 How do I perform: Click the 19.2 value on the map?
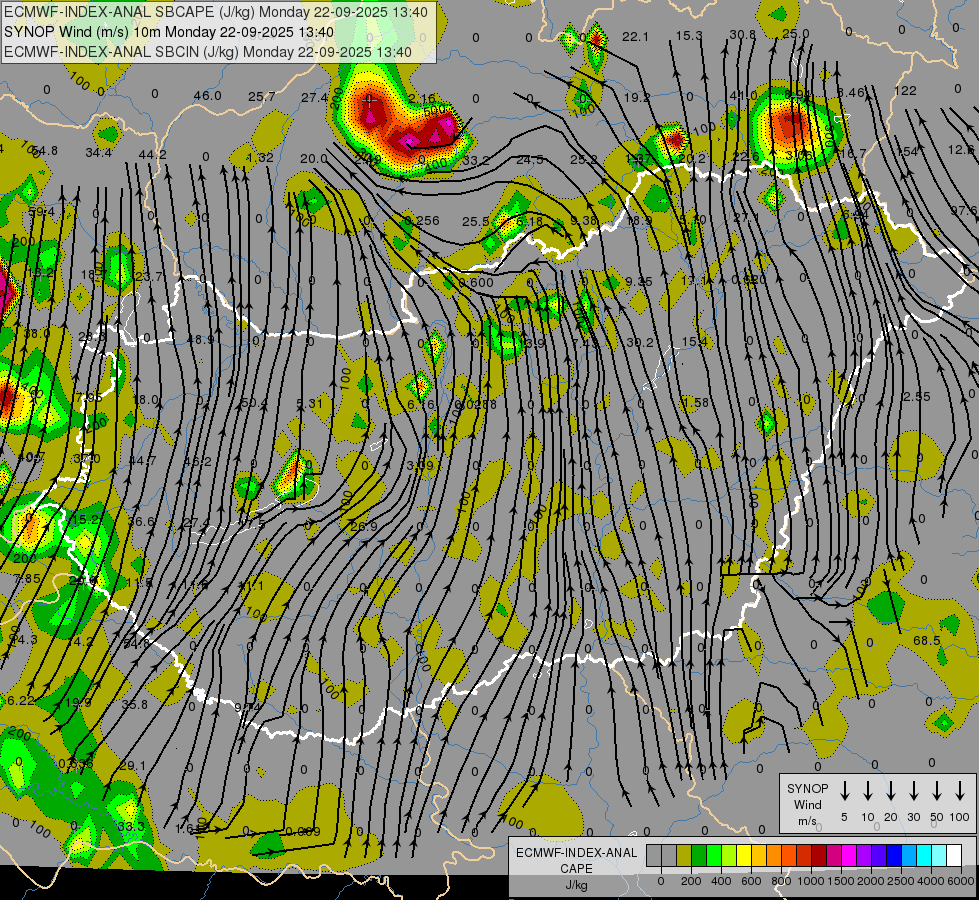[636, 97]
